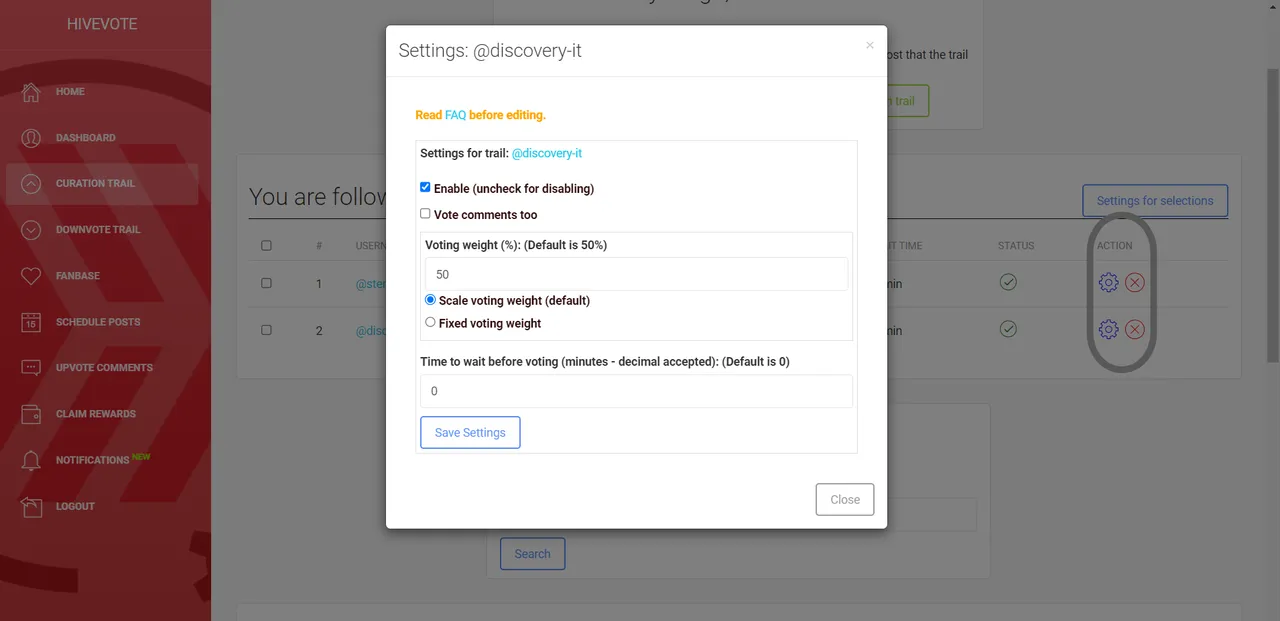Open settings gear for trail row 2
The height and width of the screenshot is (621, 1280).
click(1108, 329)
